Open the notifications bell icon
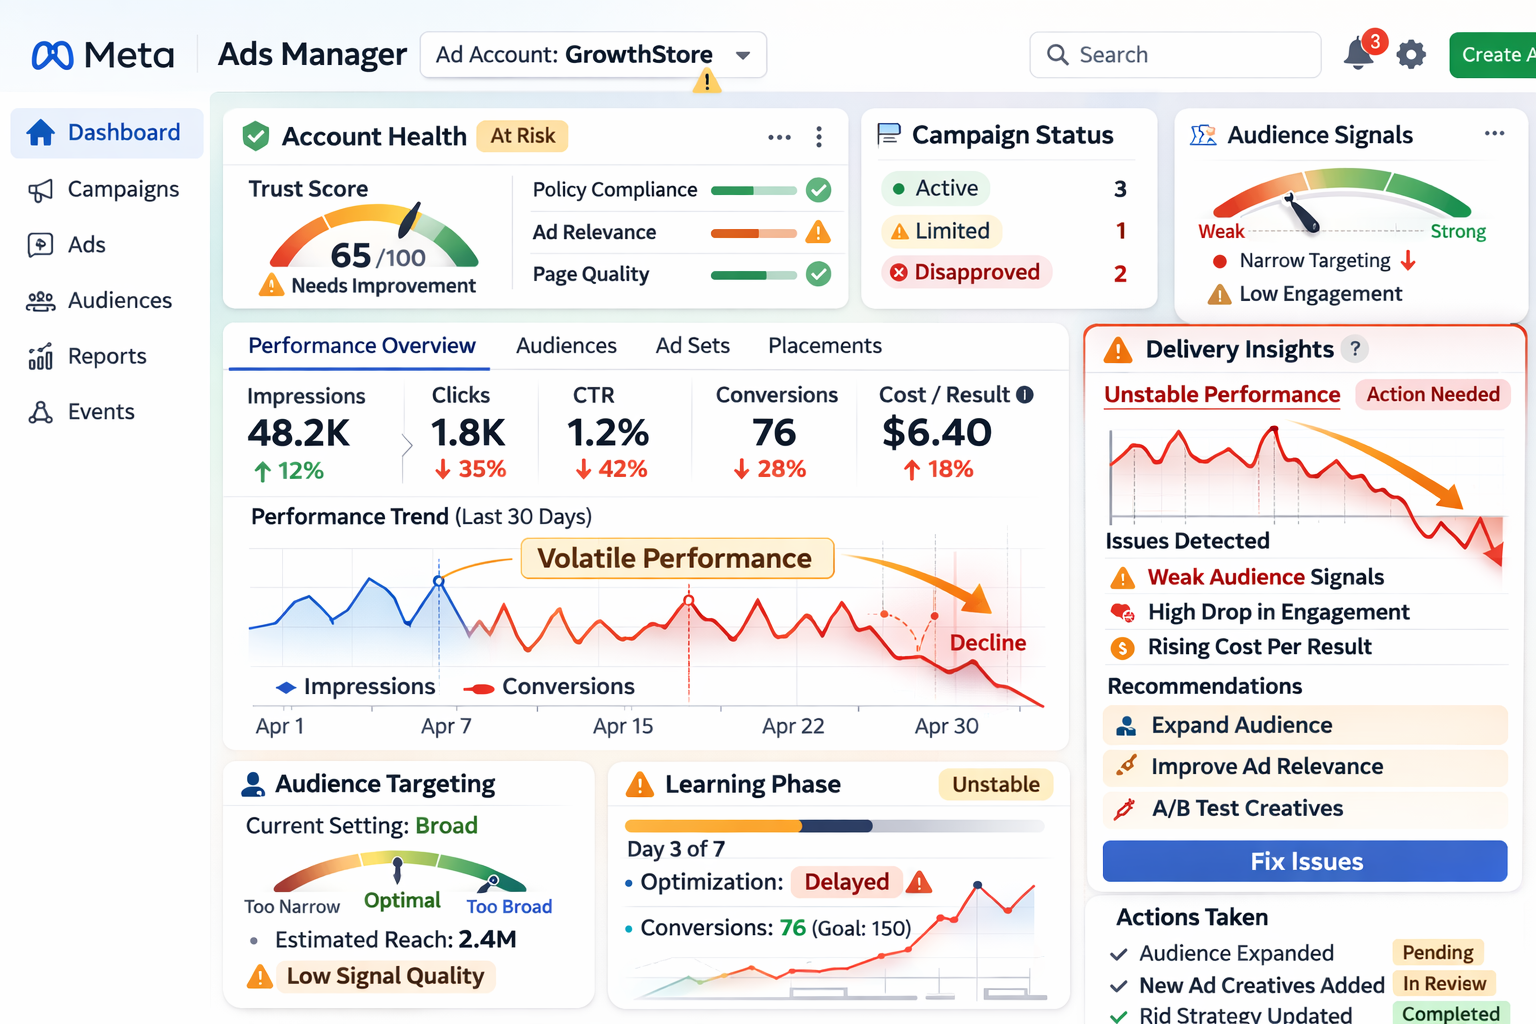 point(1358,54)
